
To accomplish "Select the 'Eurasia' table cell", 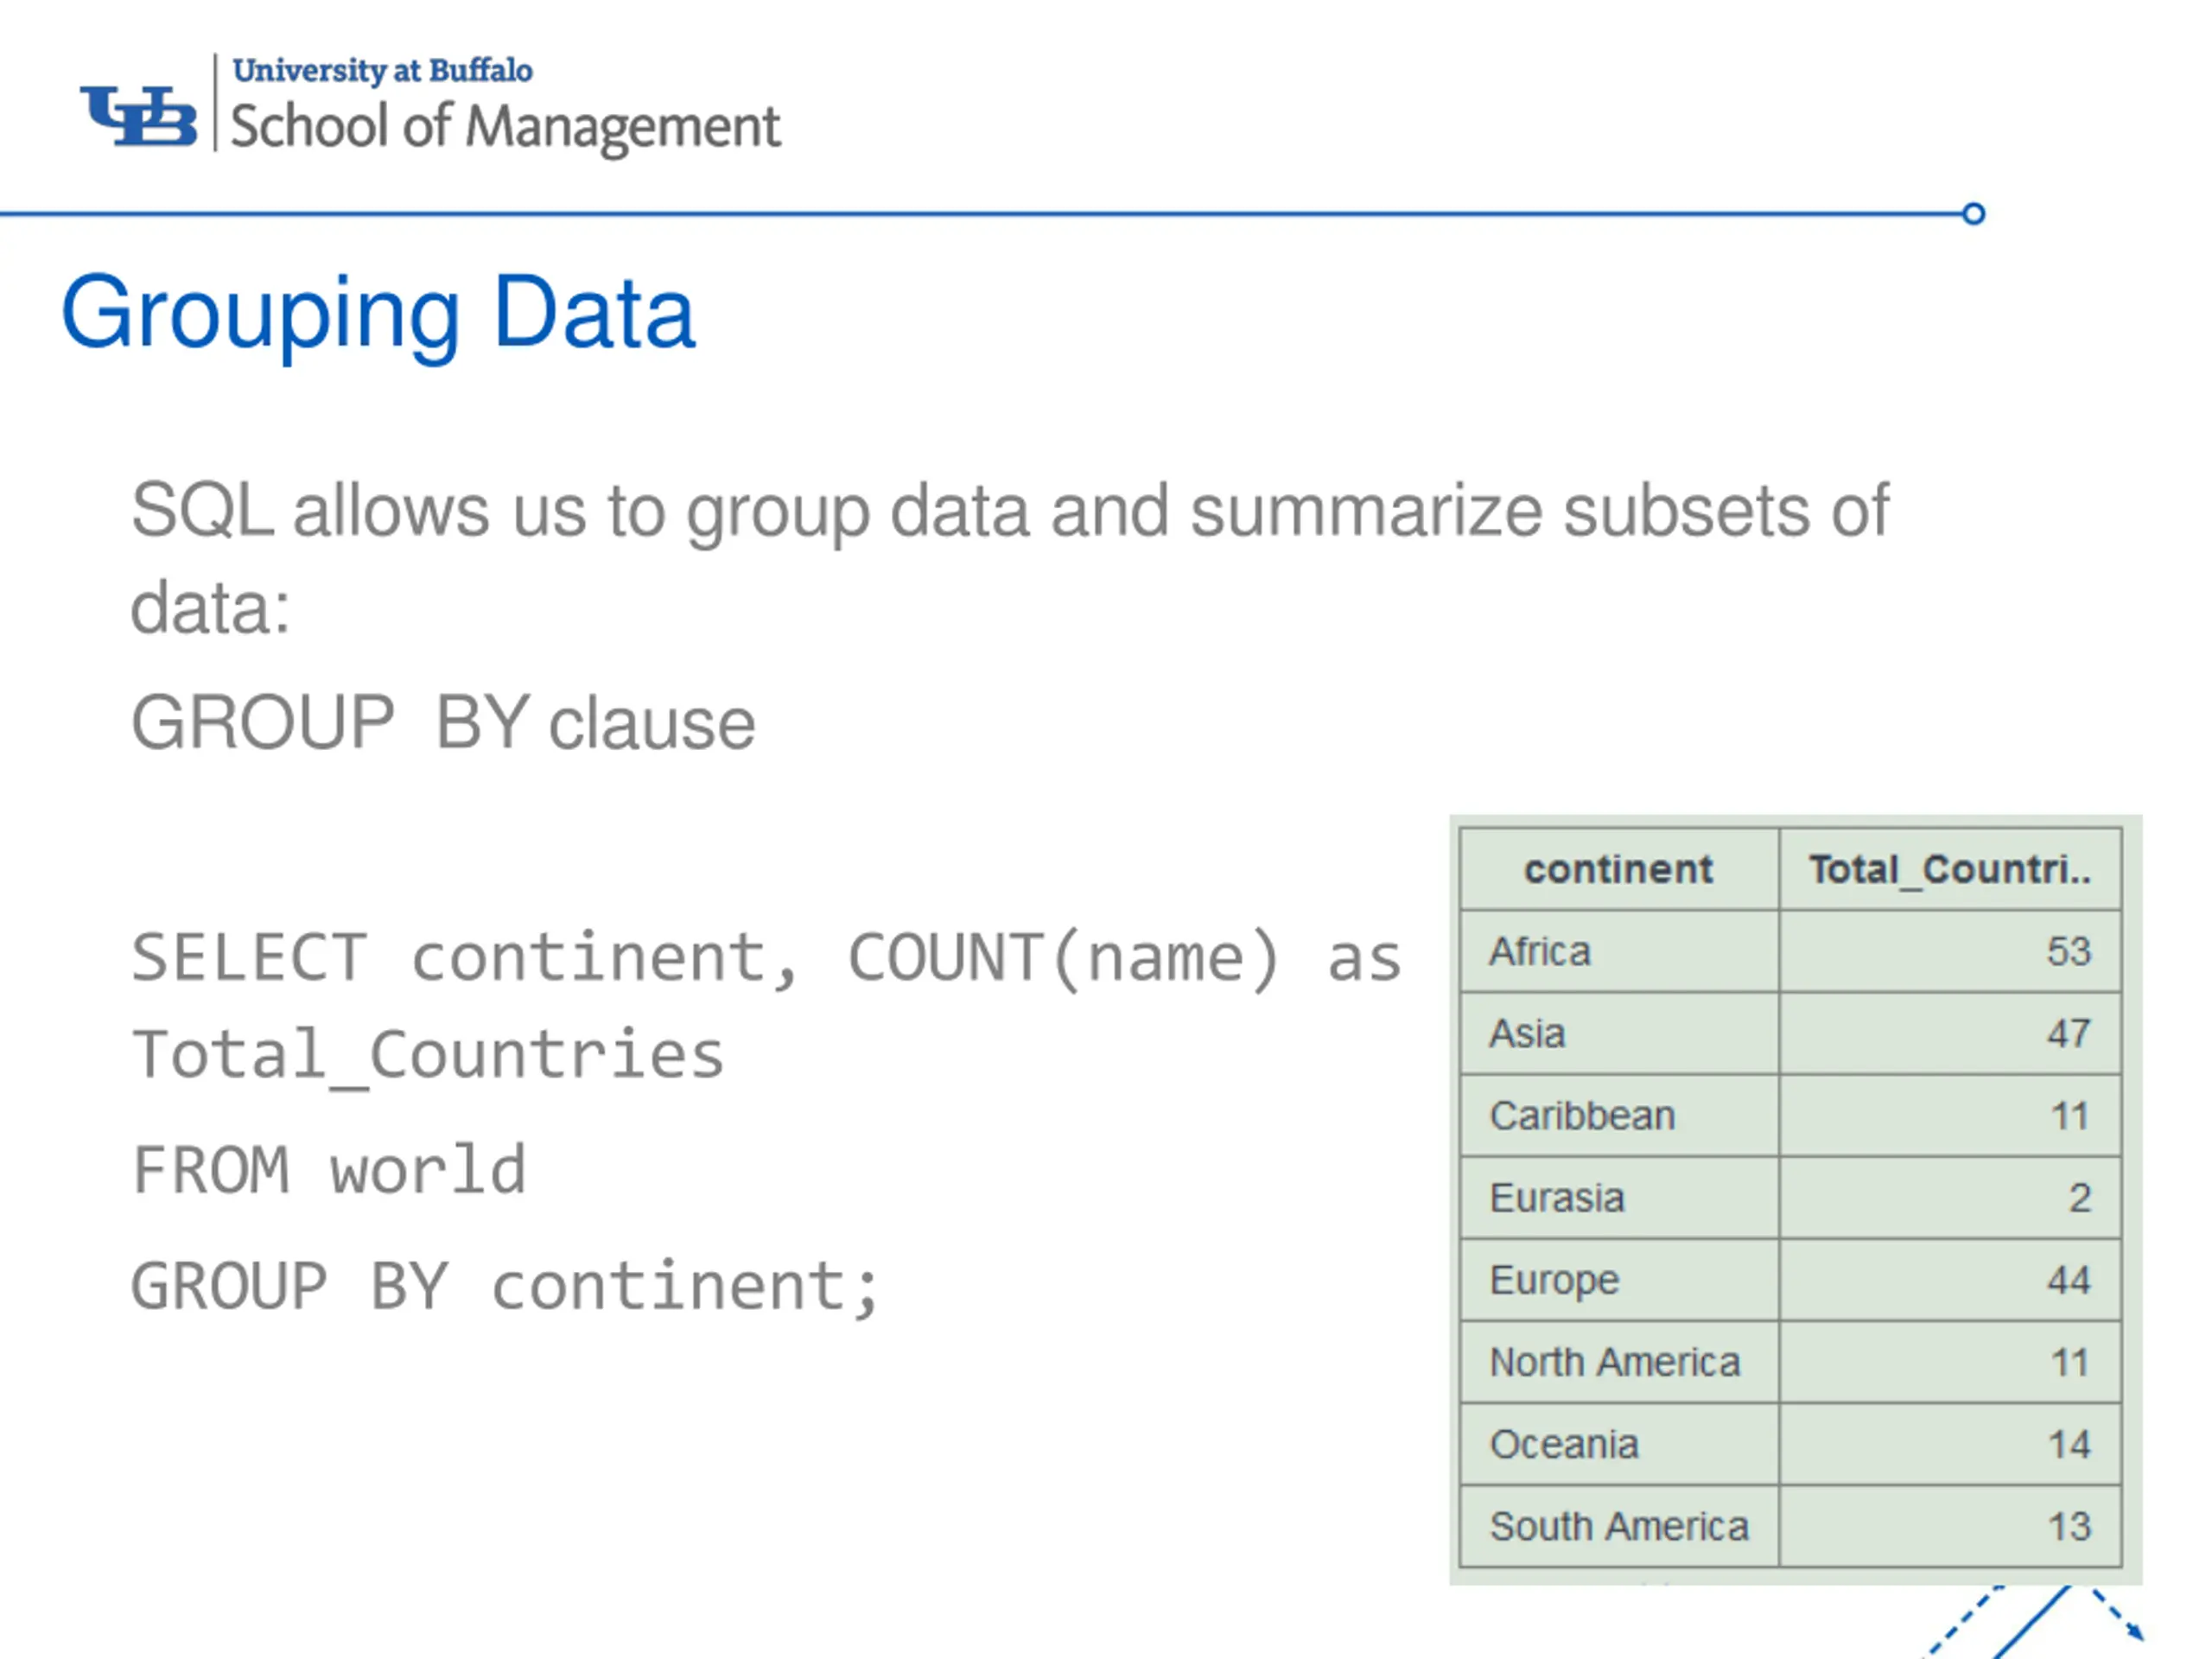I will [x=1619, y=1197].
